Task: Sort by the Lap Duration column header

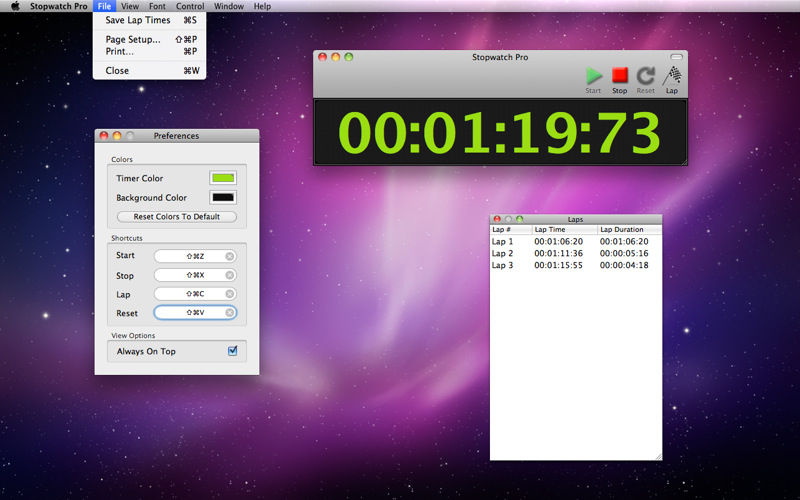Action: tap(630, 230)
